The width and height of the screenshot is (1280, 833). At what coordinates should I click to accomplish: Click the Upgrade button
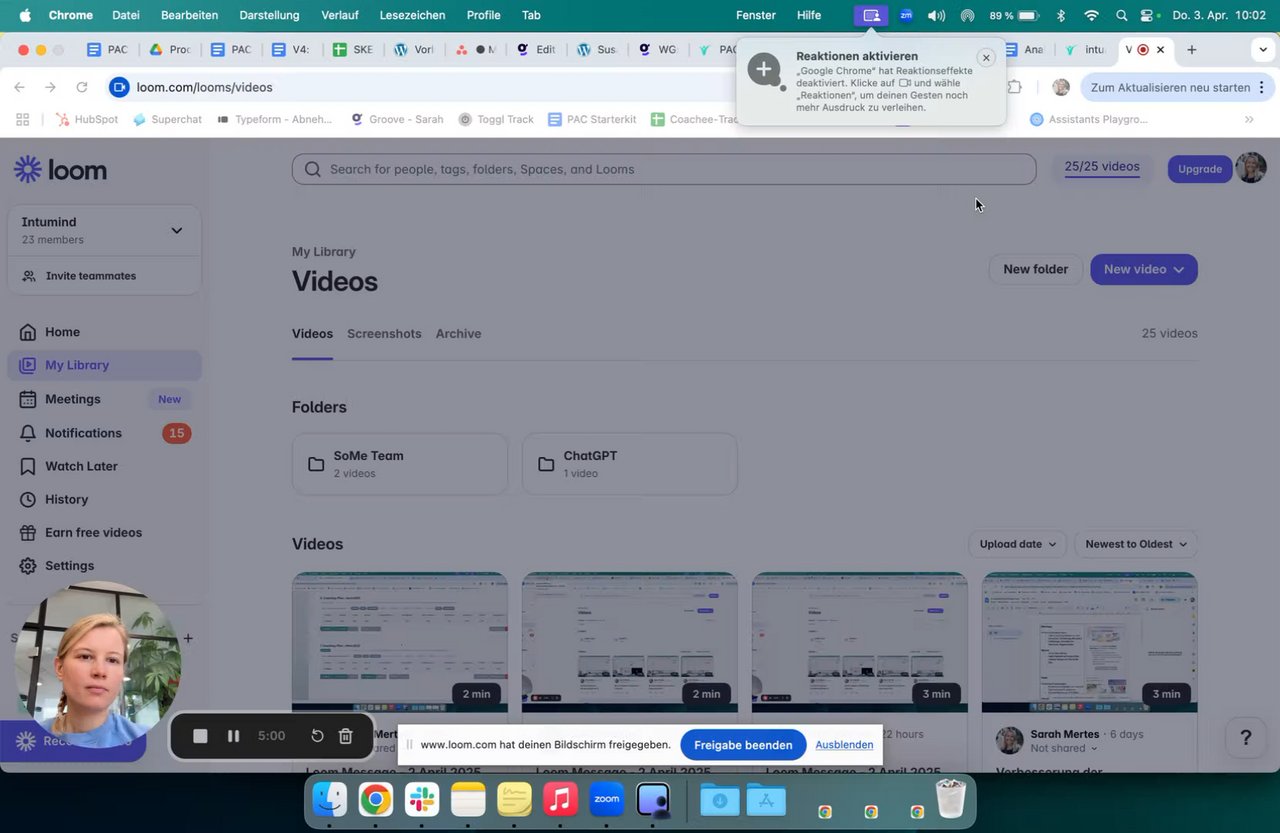click(x=1200, y=169)
